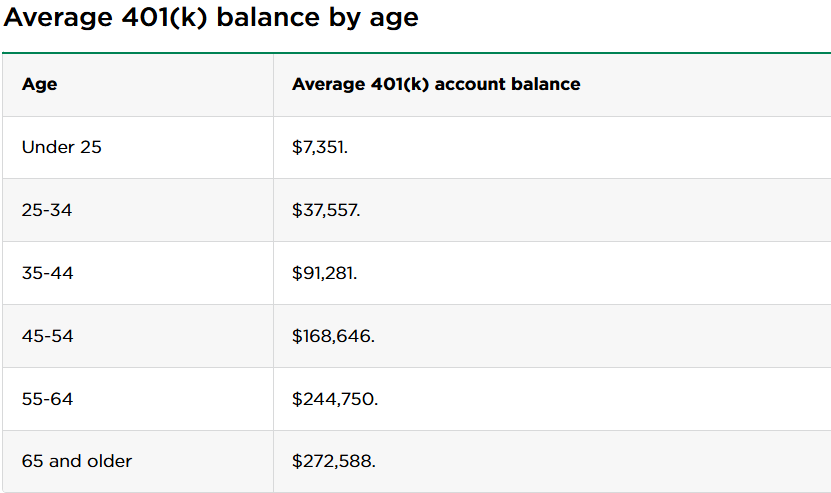
Task: Click the "Average 401(k) account balance" column header
Action: click(x=436, y=84)
